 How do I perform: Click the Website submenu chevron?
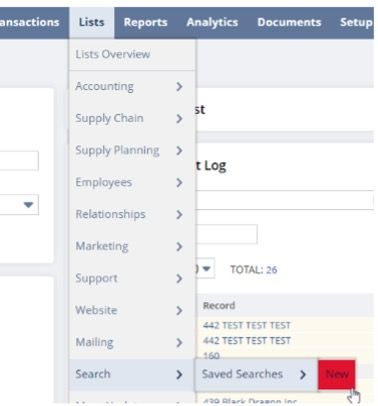pyautogui.click(x=179, y=311)
